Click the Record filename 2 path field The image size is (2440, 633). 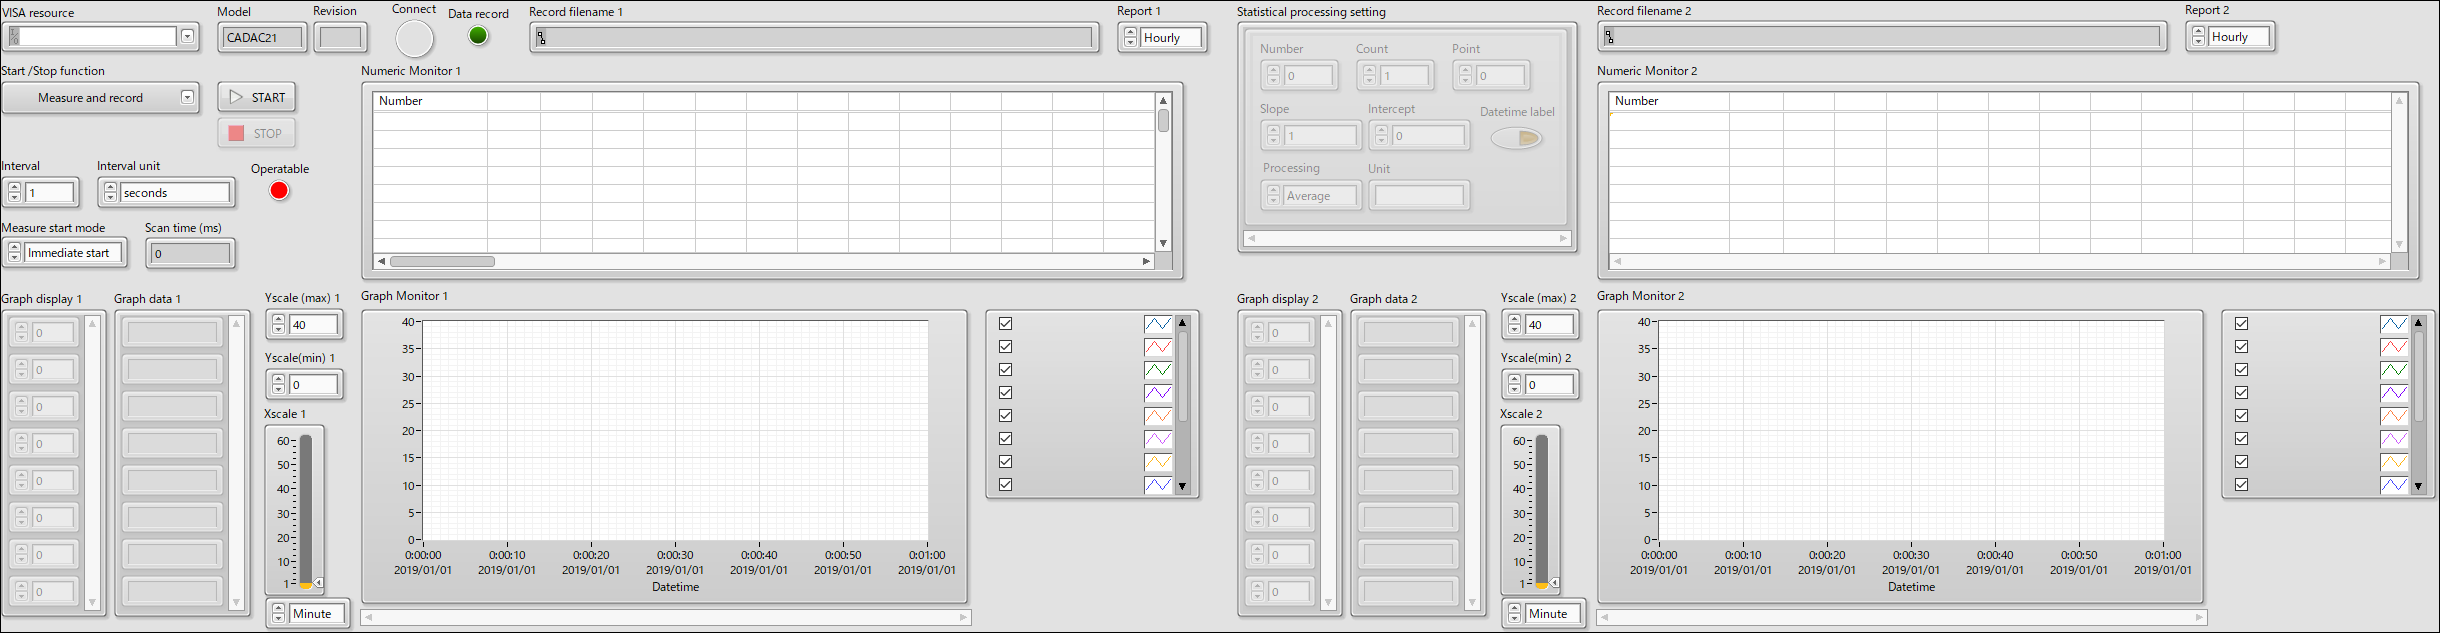1880,37
